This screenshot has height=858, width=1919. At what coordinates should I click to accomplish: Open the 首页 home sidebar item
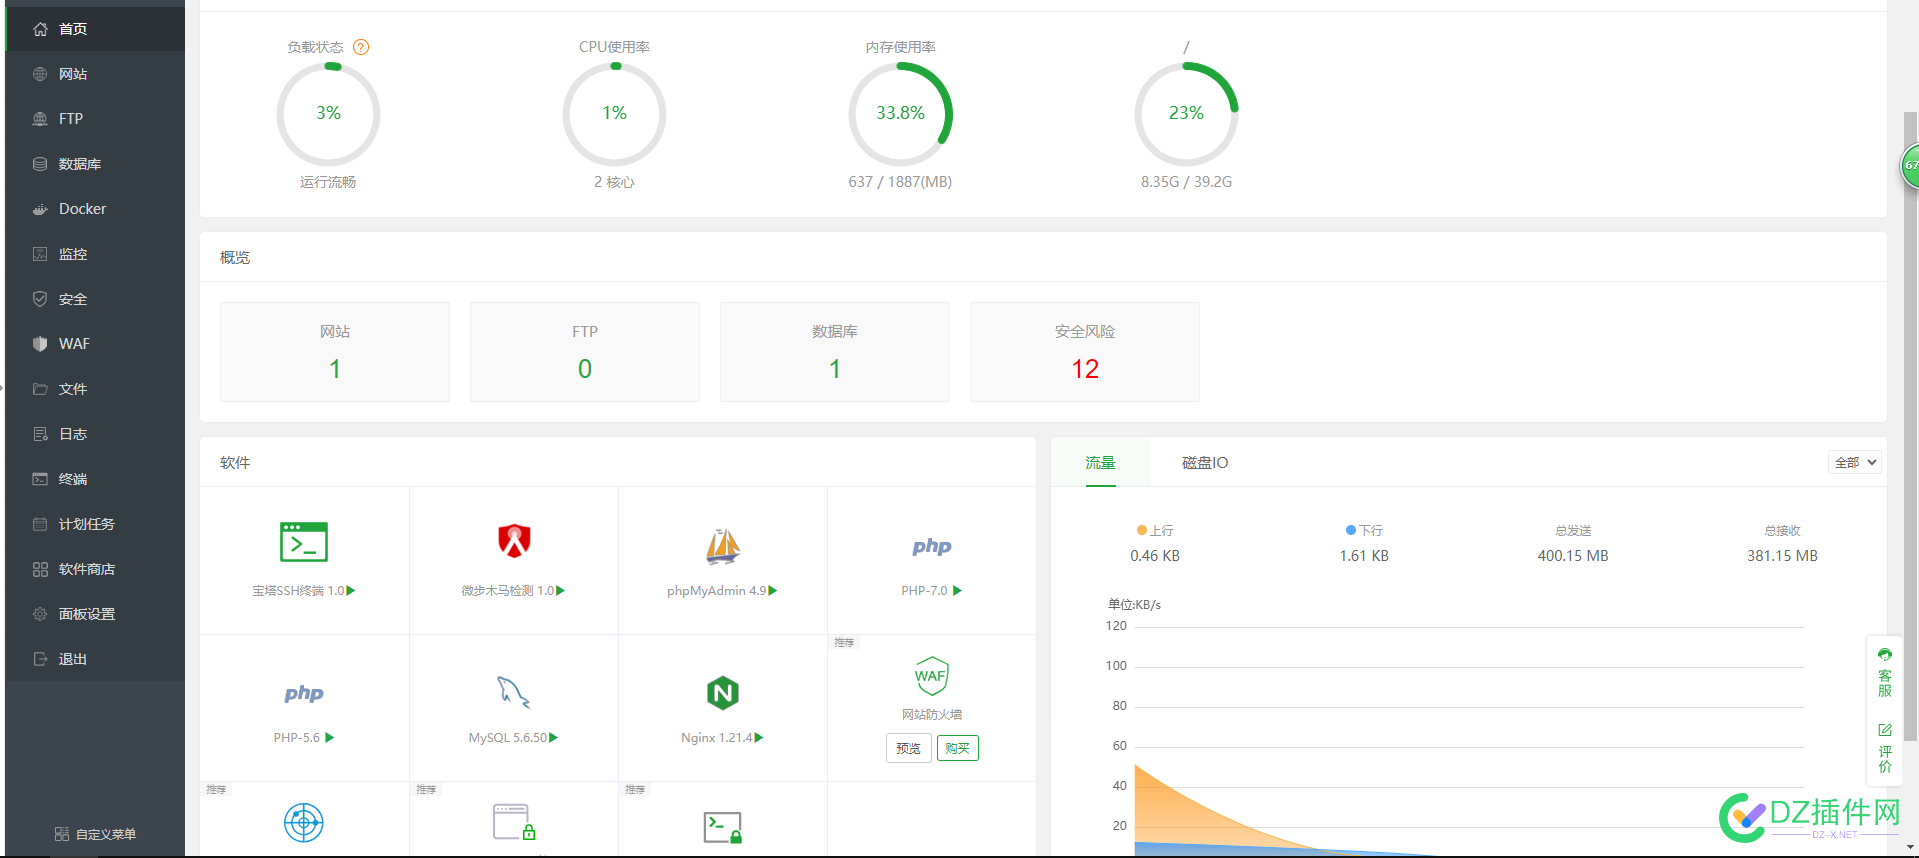[95, 29]
